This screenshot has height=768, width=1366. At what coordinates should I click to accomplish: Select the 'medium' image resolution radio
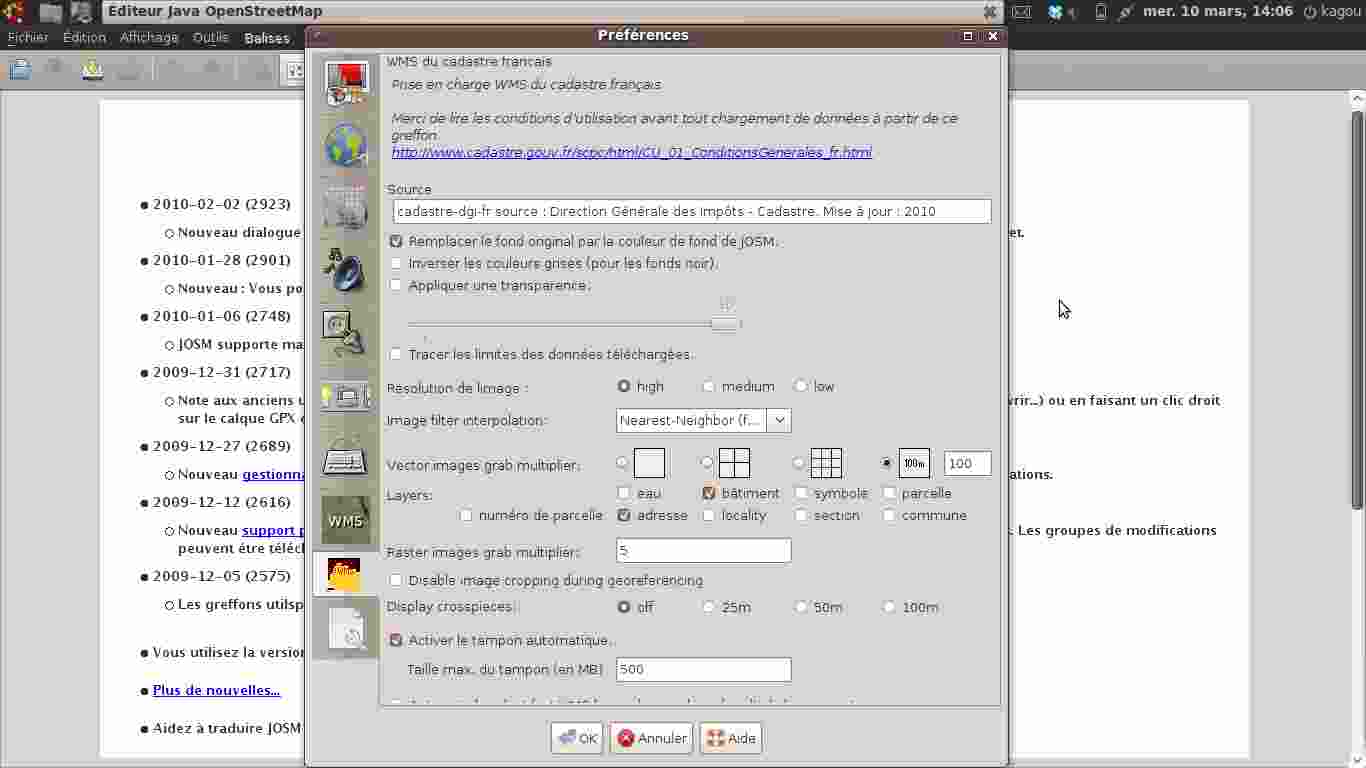[708, 386]
